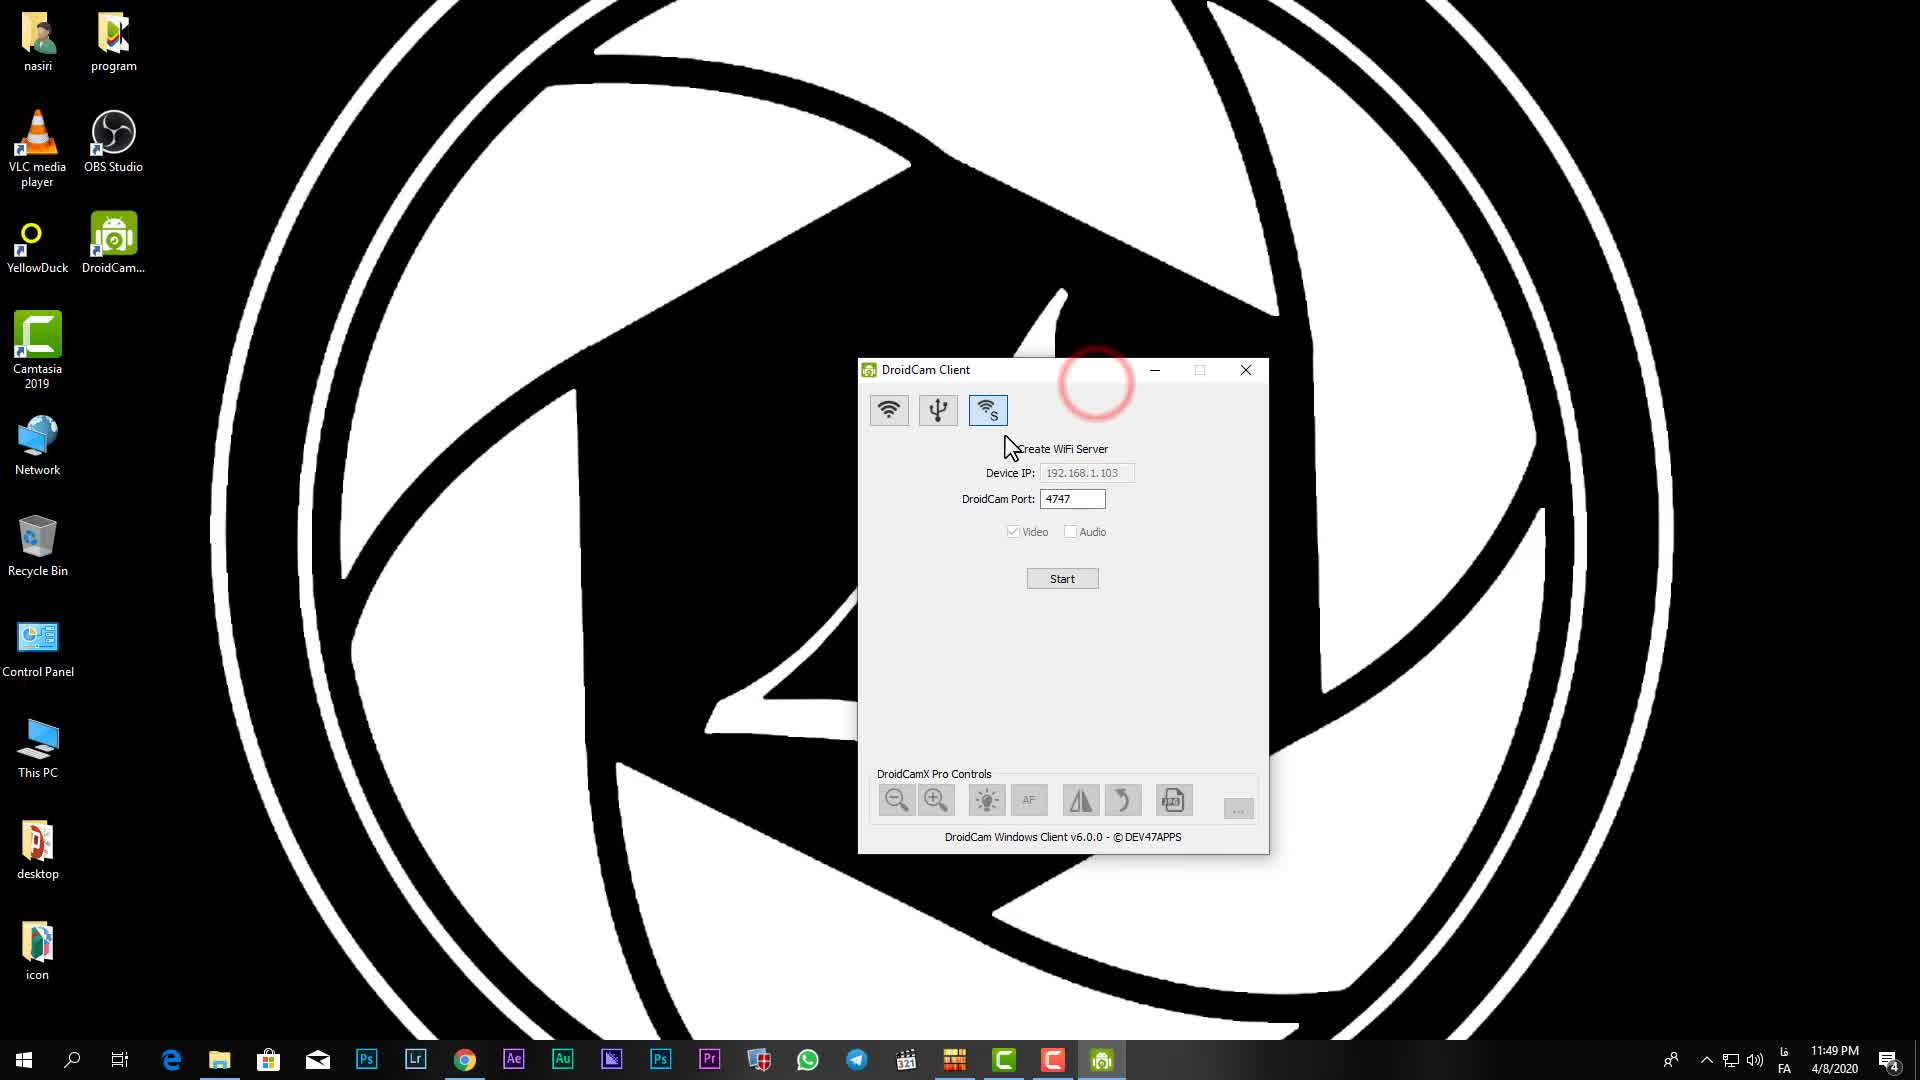
Task: Click the mirror flip video icon
Action: click(x=1081, y=800)
